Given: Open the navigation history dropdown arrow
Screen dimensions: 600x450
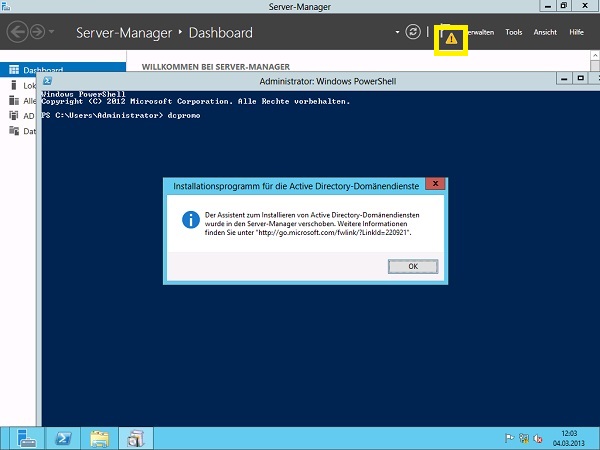Looking at the screenshot, I should point(51,31).
